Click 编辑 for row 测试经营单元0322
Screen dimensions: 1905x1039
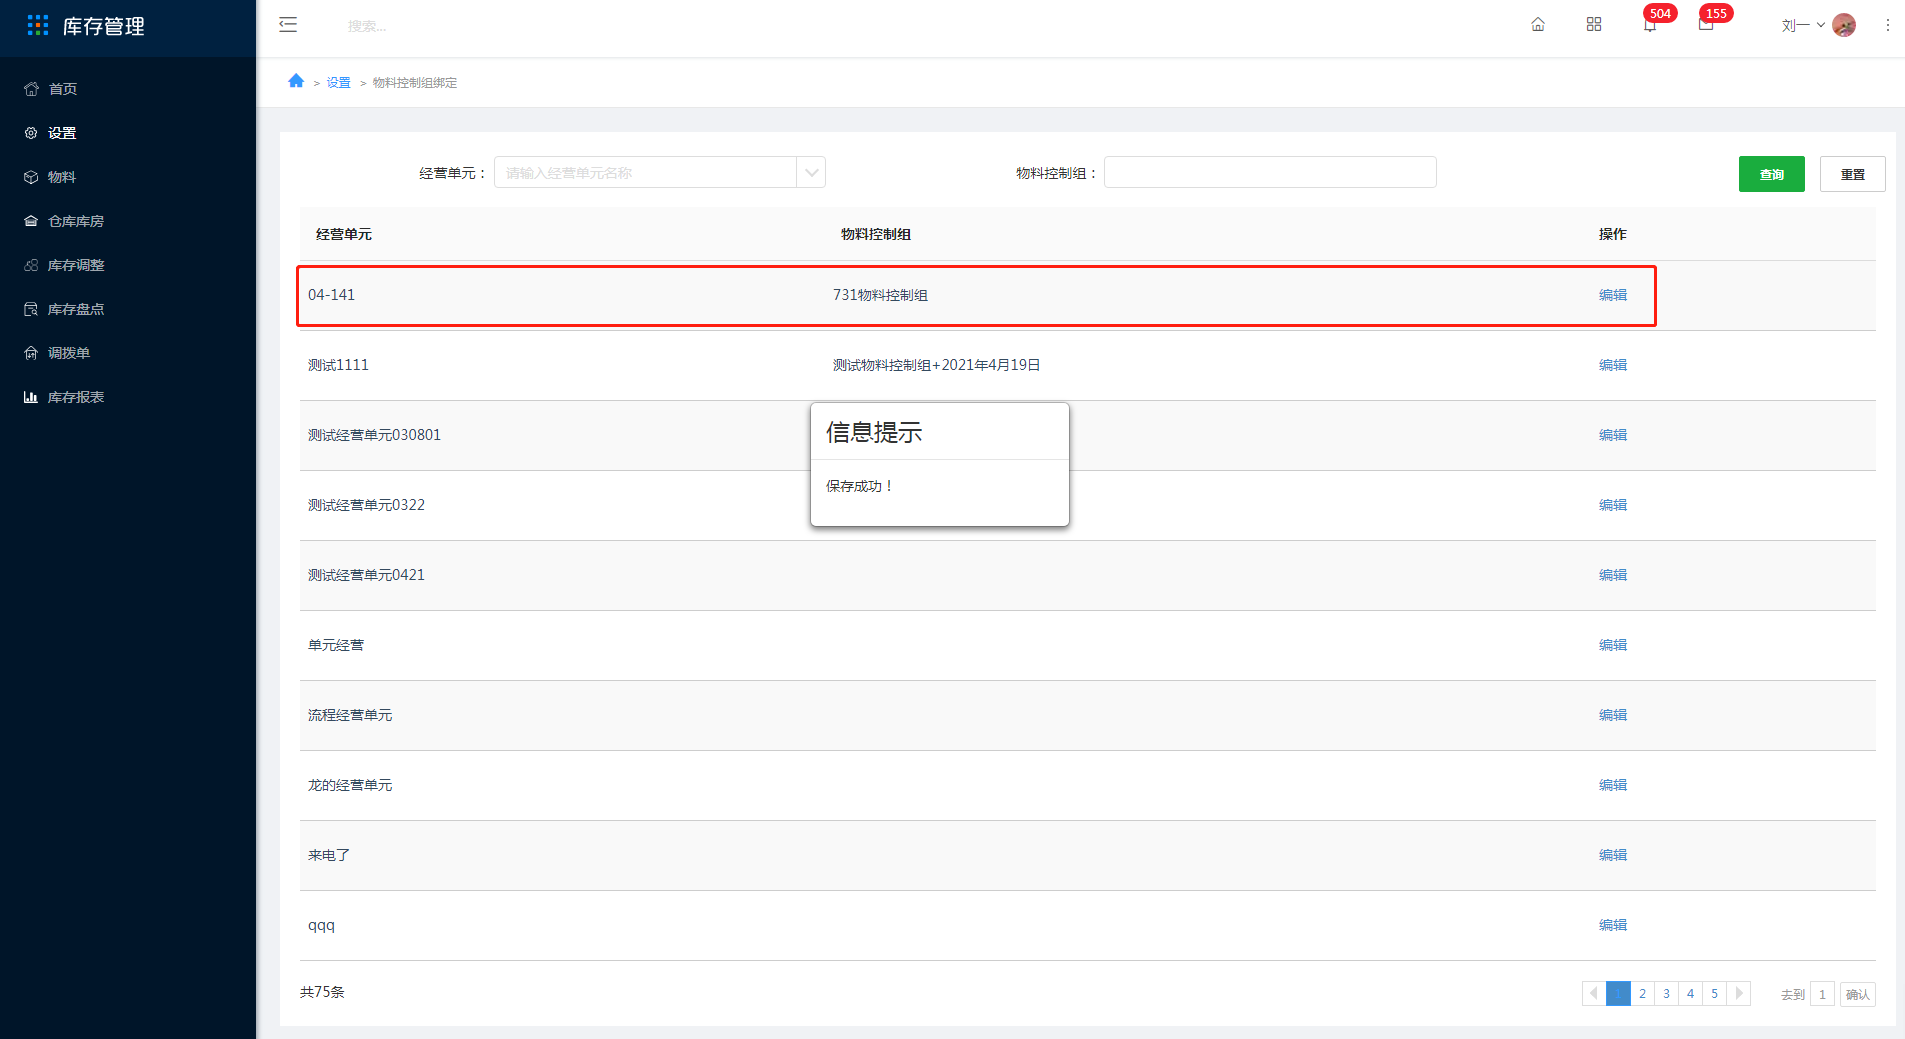[x=1613, y=505]
